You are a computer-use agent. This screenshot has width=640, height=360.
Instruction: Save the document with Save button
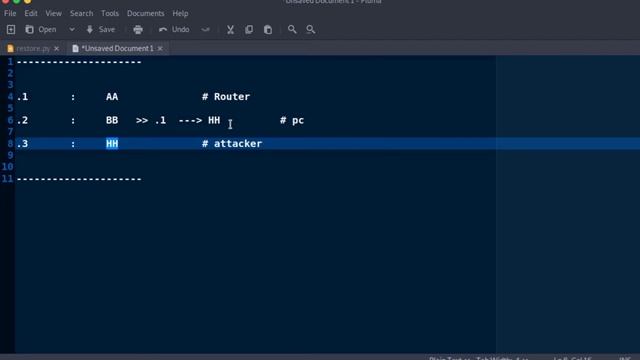(100, 29)
